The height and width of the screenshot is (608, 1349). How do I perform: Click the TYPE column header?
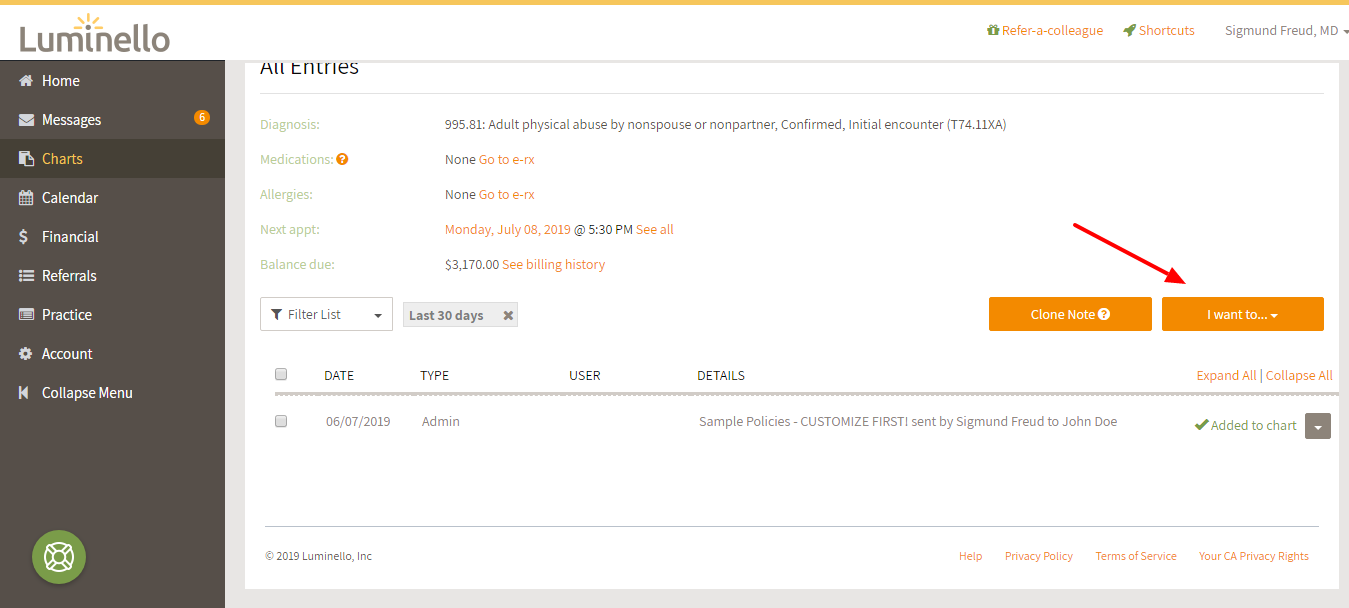pyautogui.click(x=434, y=376)
